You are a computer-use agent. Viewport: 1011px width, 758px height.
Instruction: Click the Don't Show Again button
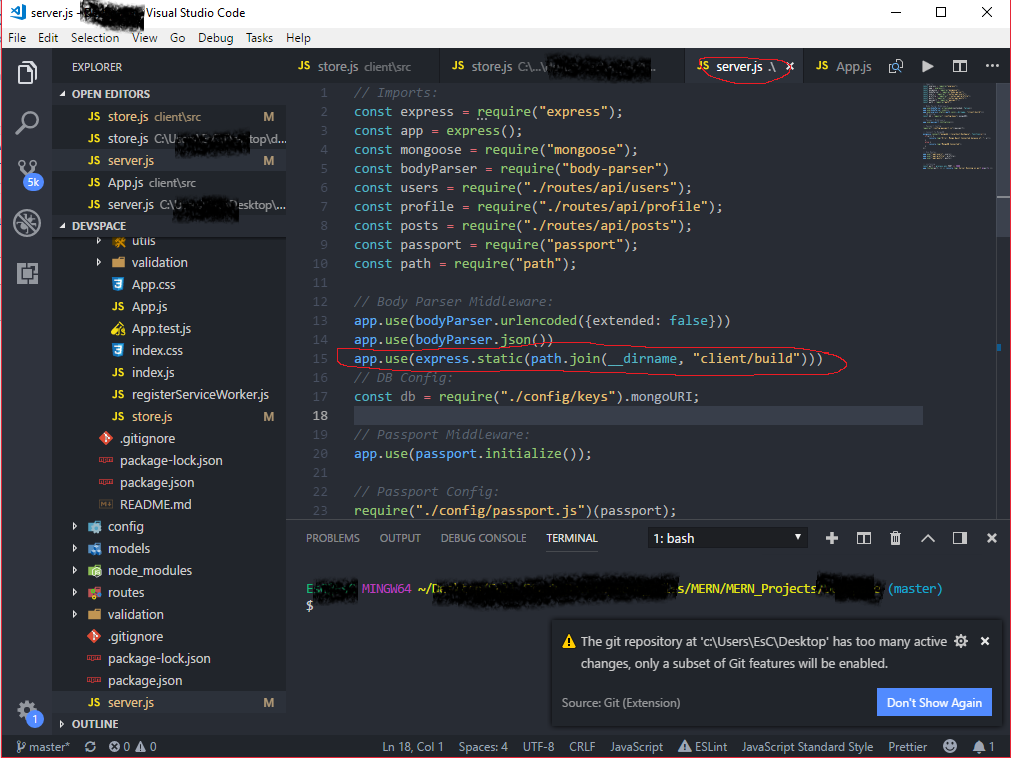[x=934, y=703]
